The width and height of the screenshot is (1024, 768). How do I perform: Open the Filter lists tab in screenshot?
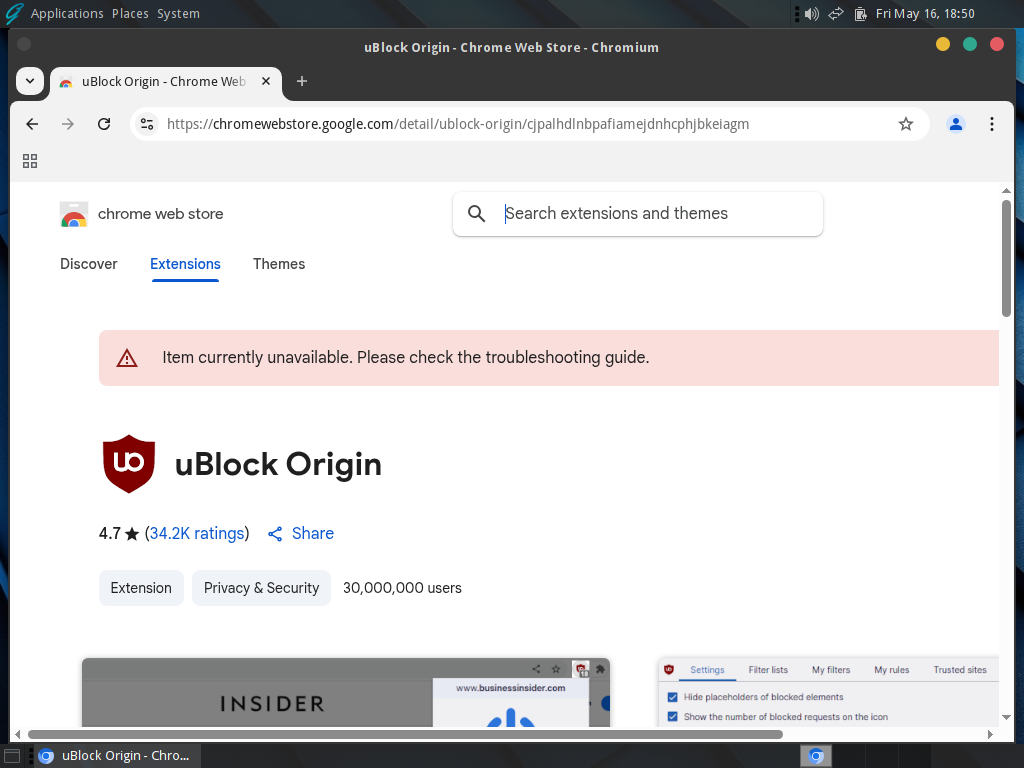[x=768, y=670]
